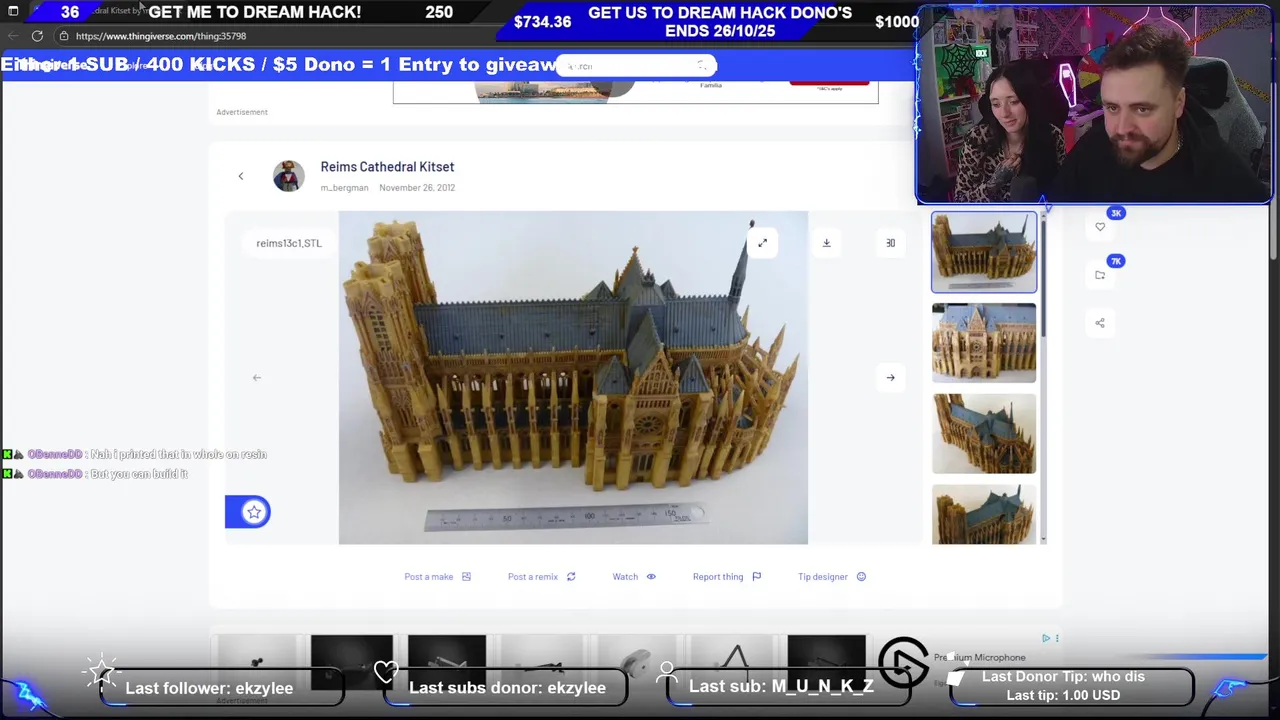
Task: Click the site info icon beside the URL
Action: tap(64, 36)
